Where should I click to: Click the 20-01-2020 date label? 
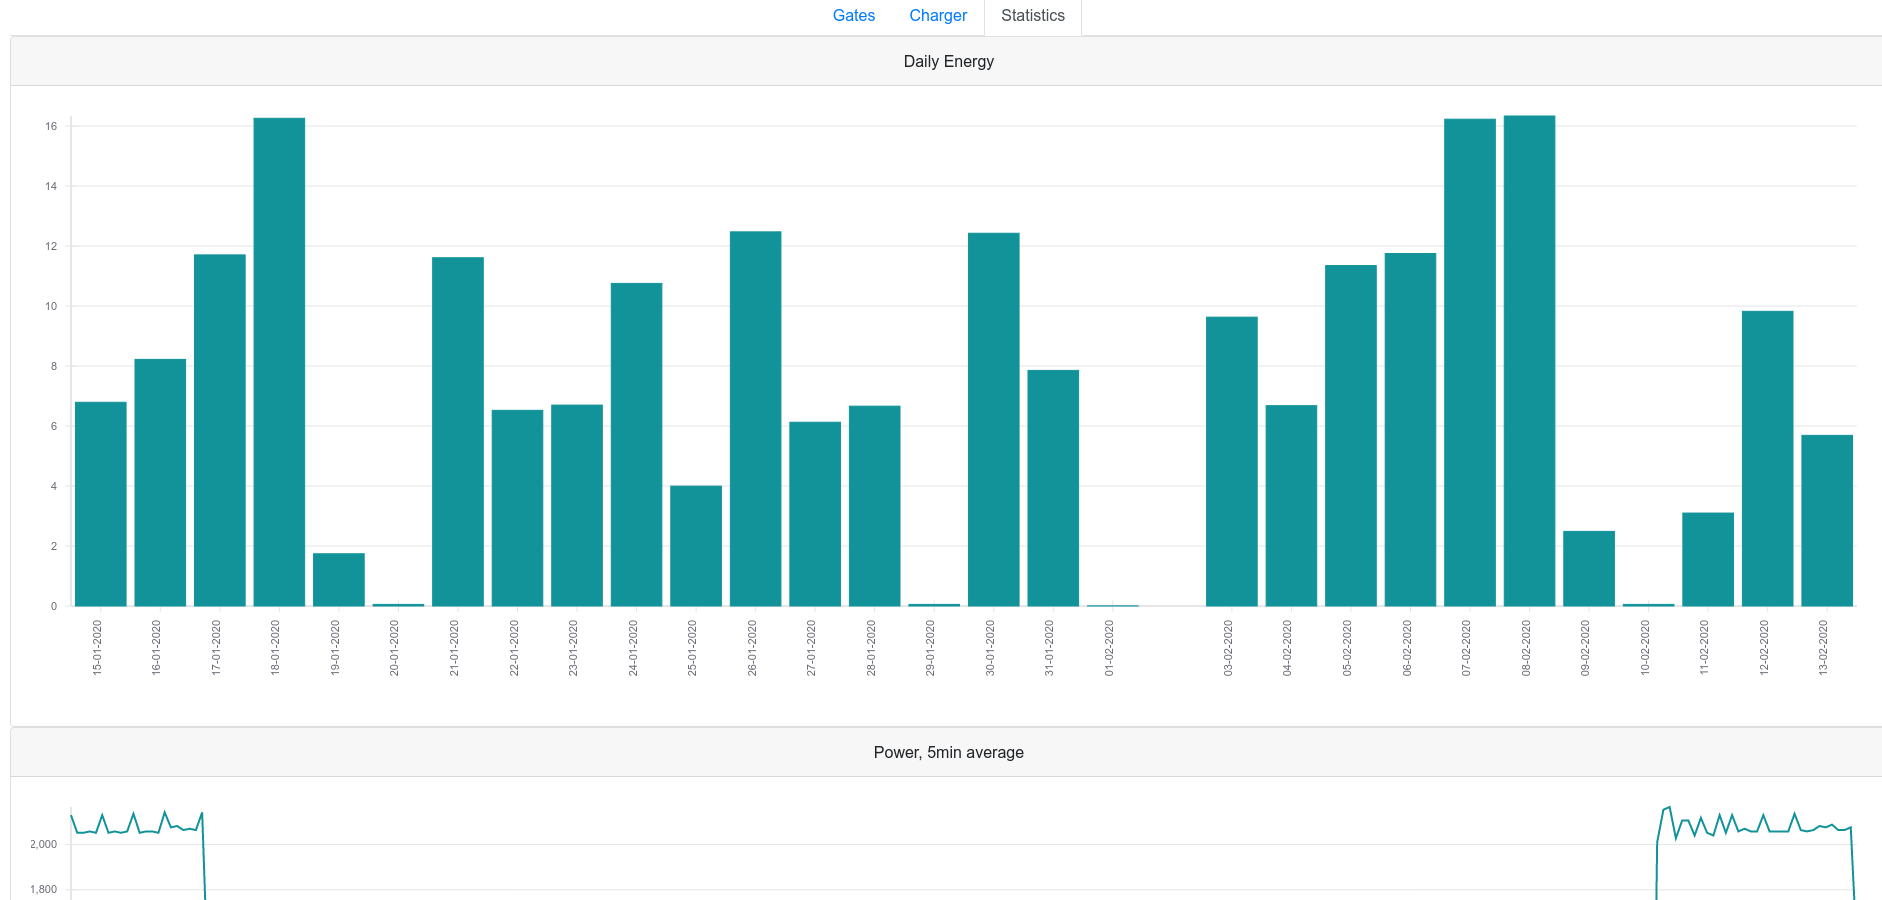pos(394,648)
